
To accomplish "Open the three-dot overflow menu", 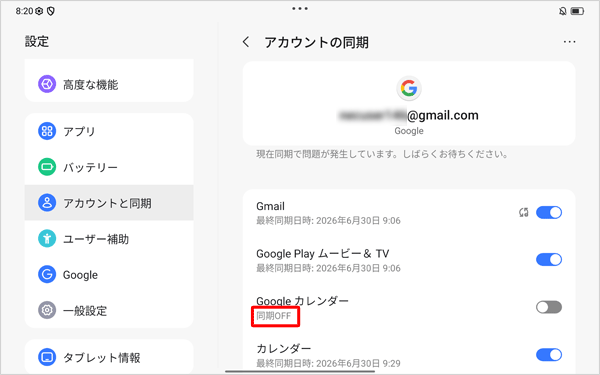I will pyautogui.click(x=569, y=42).
